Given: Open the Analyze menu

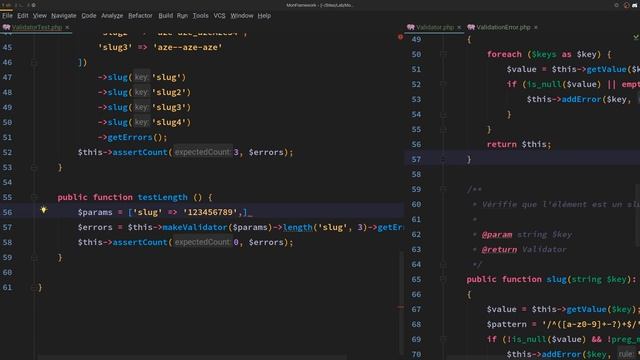Looking at the screenshot, I should [112, 16].
